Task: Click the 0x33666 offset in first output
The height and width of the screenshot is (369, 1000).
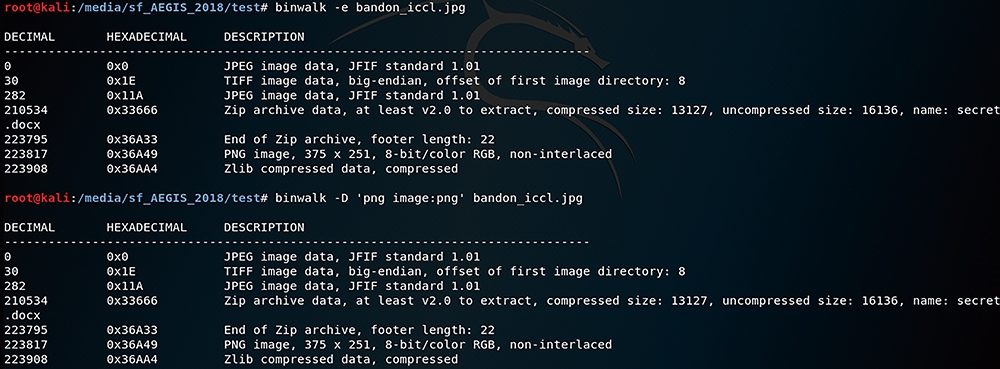Action: coord(132,110)
